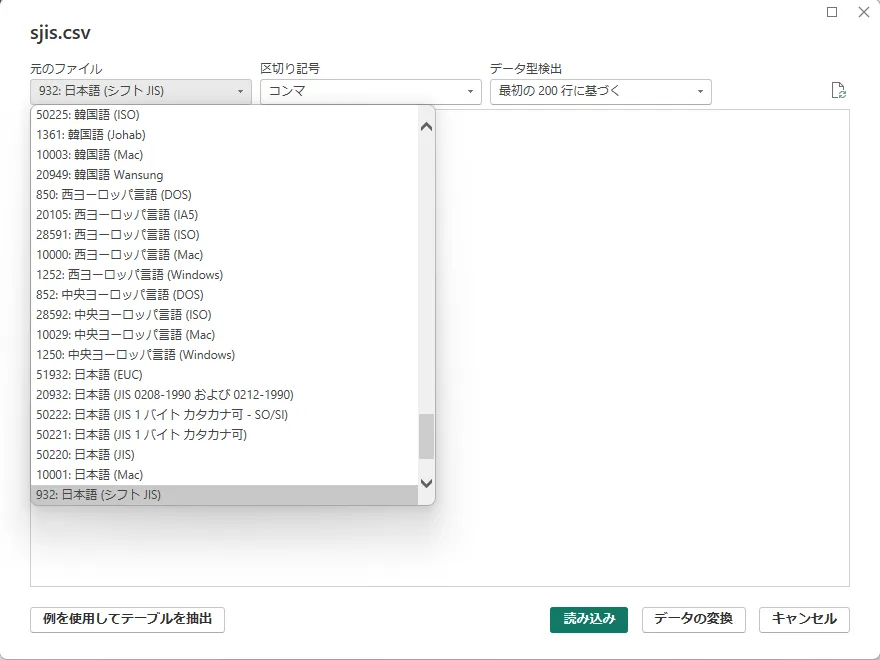Select 850: 西ヨーロッパ言語 (DOS)
This screenshot has width=880, height=660.
coord(224,195)
